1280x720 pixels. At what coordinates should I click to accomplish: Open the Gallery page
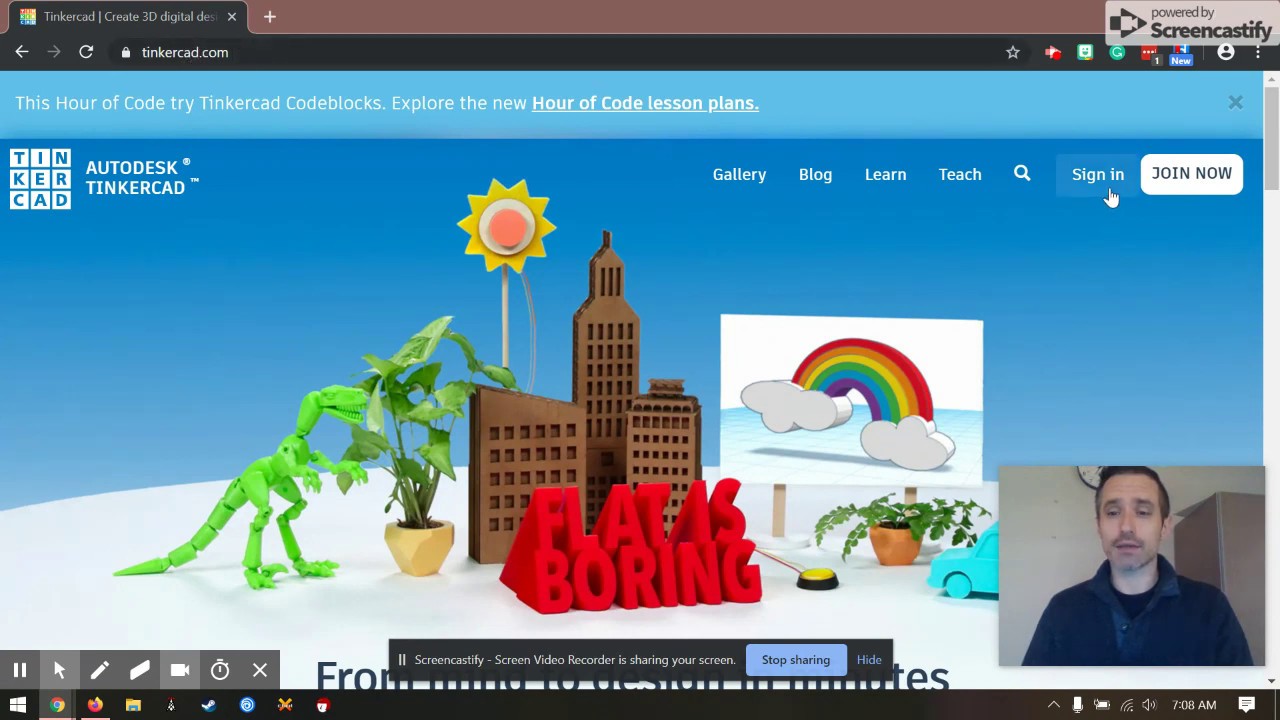click(x=739, y=174)
